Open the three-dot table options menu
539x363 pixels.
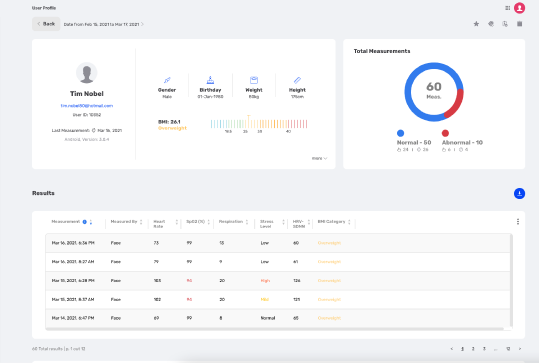518,222
